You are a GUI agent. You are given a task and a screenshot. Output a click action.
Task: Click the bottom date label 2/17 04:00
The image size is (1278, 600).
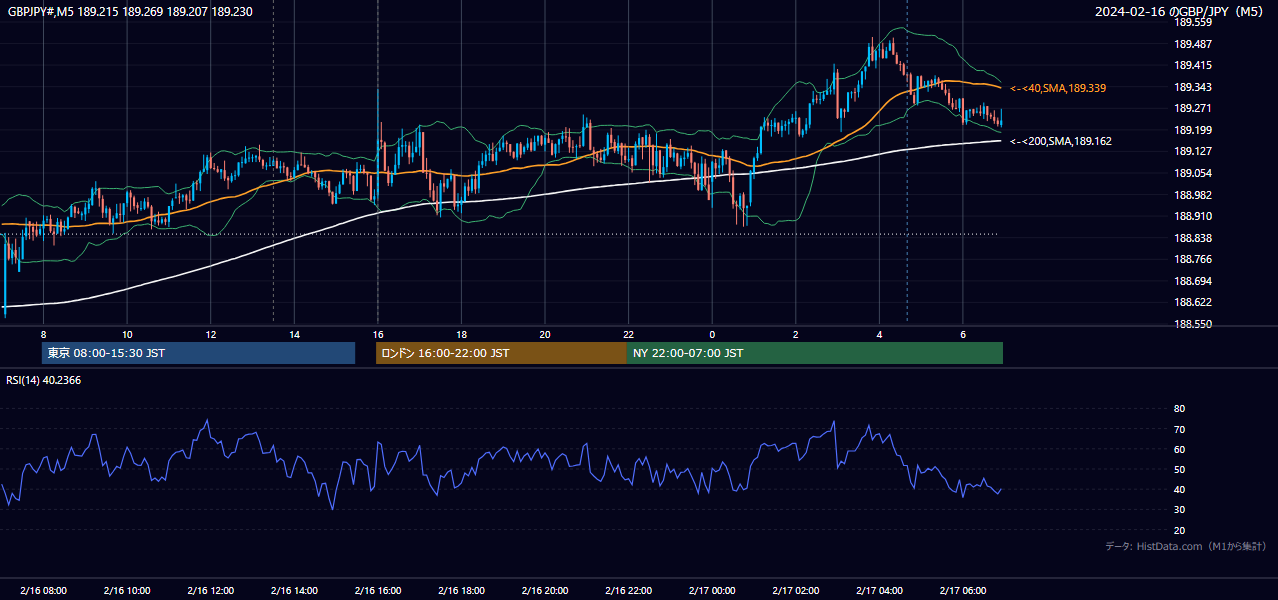click(879, 590)
